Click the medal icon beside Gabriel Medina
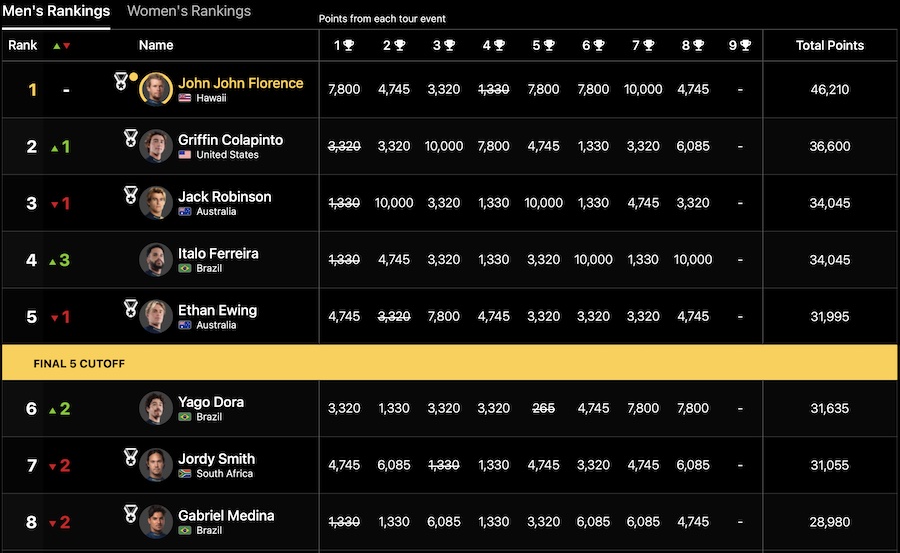 pyautogui.click(x=130, y=513)
